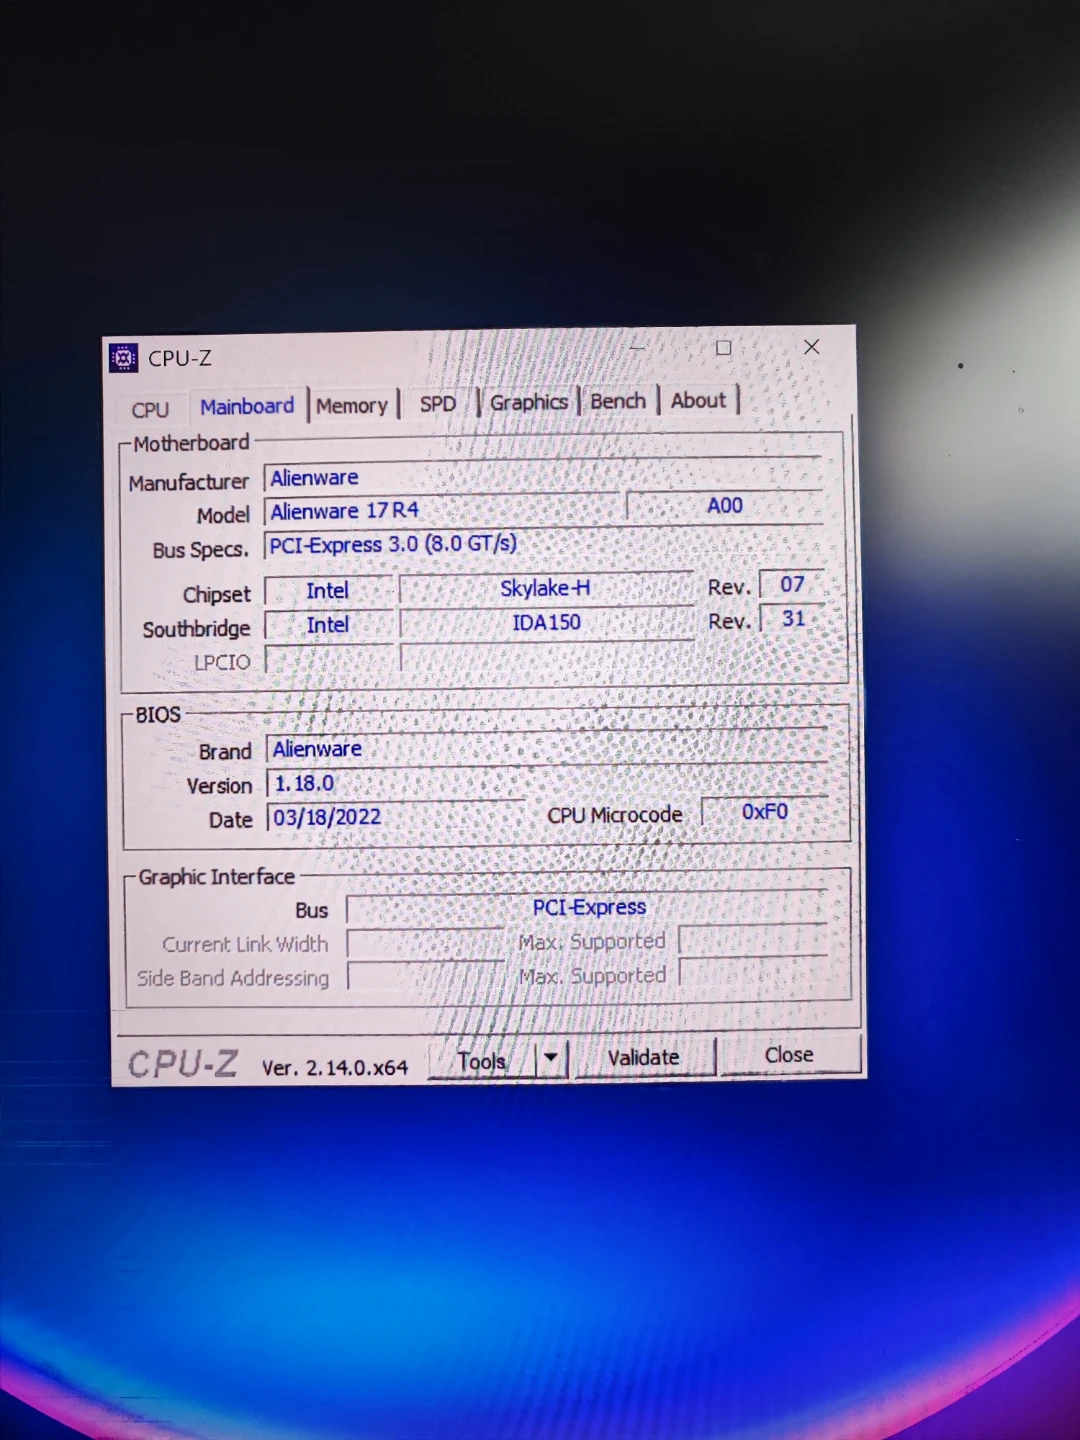This screenshot has height=1440, width=1080.
Task: Click the version text Ver. 2.14.0.x64
Action: click(x=335, y=1068)
